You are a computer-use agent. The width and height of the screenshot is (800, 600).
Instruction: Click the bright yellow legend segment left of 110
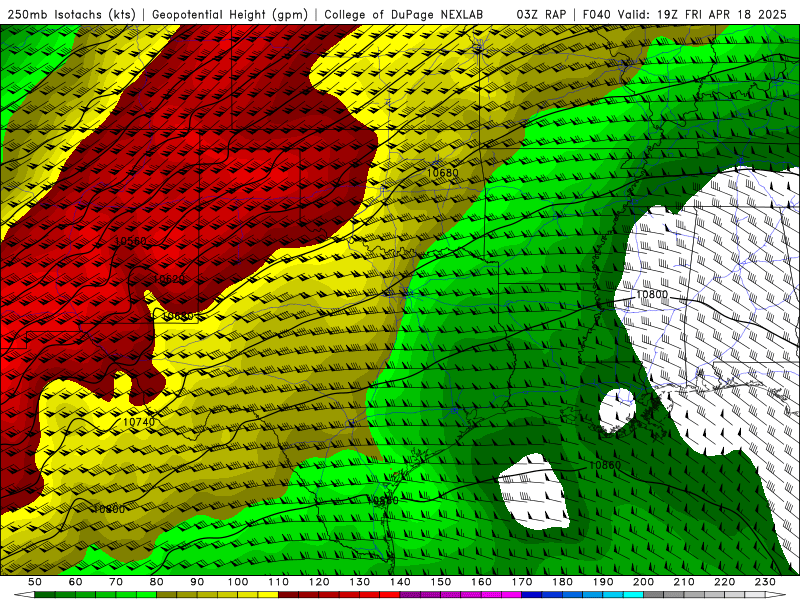268,595
